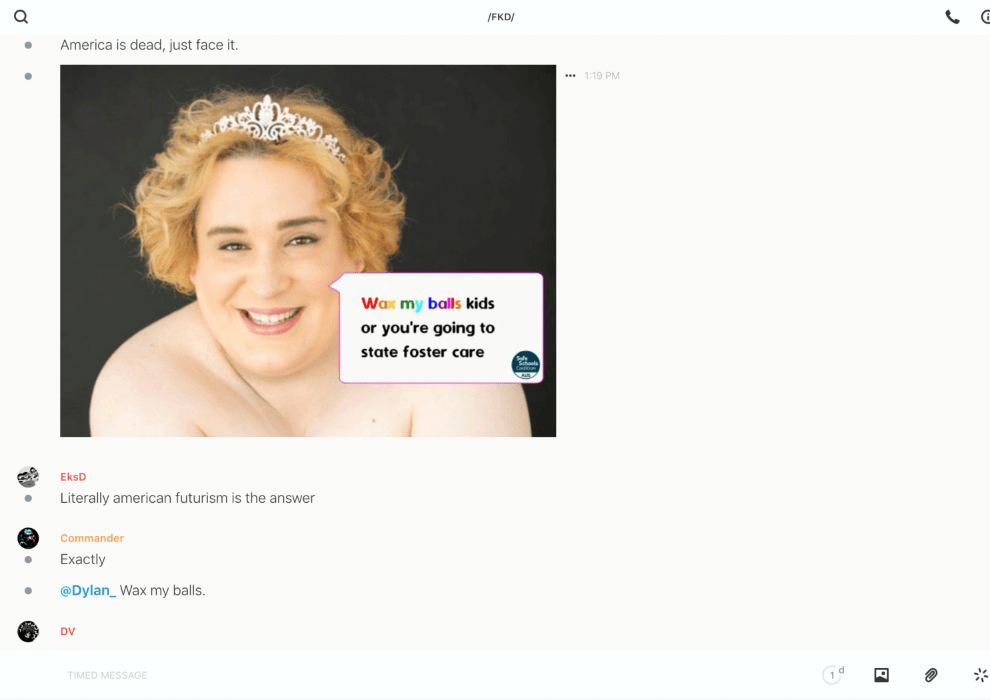This screenshot has width=990, height=700.
Task: Click the 1:19 PM message timestamp
Action: (602, 76)
